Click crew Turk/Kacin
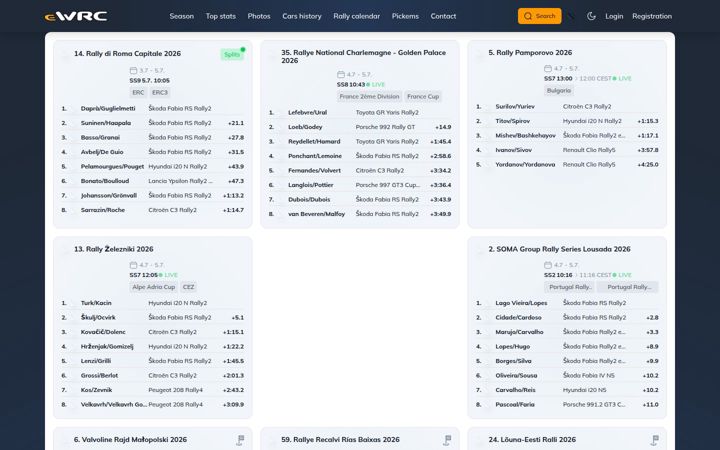Screen dimensions: 720x450 (96, 303)
